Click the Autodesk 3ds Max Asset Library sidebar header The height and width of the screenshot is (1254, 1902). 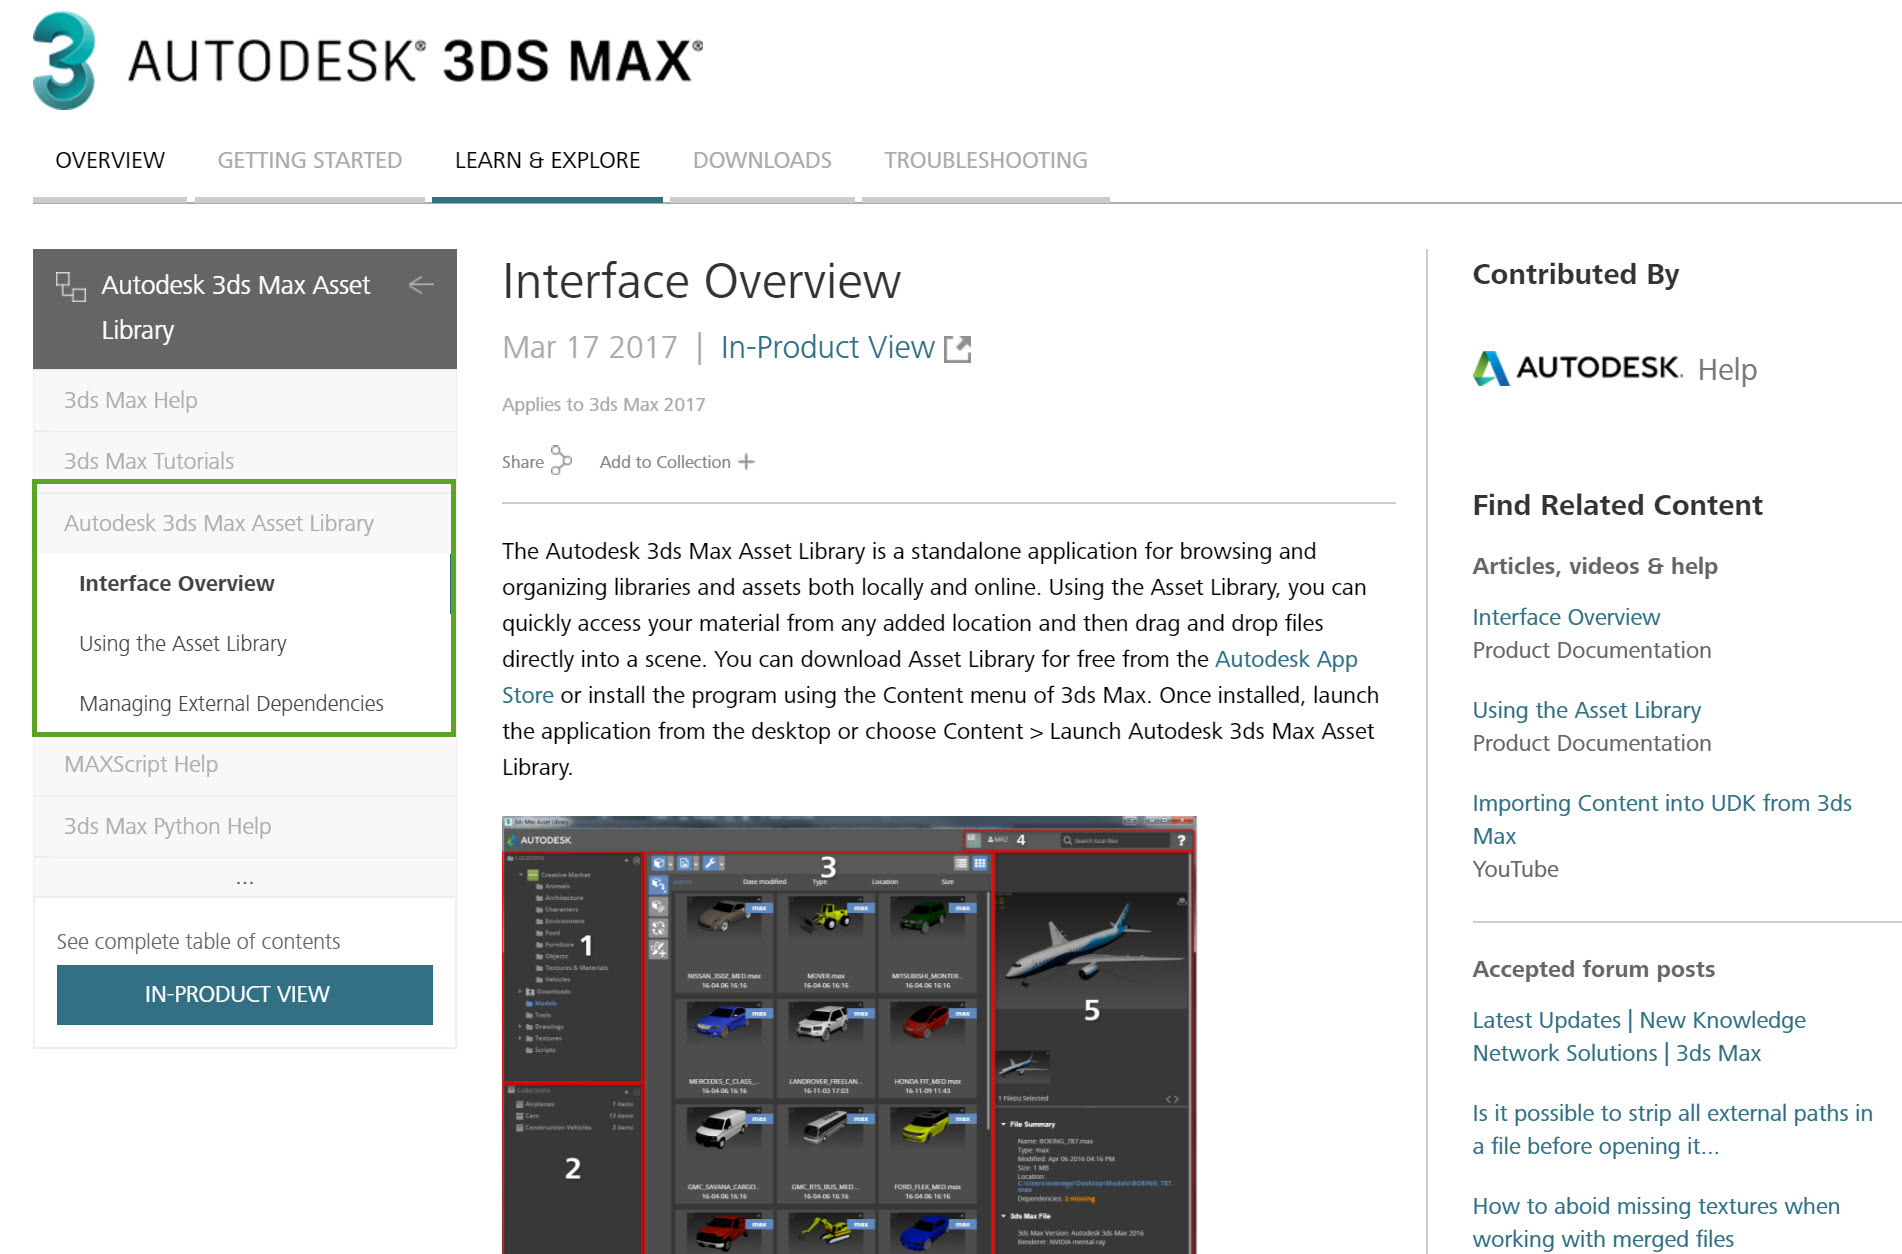pyautogui.click(x=245, y=308)
